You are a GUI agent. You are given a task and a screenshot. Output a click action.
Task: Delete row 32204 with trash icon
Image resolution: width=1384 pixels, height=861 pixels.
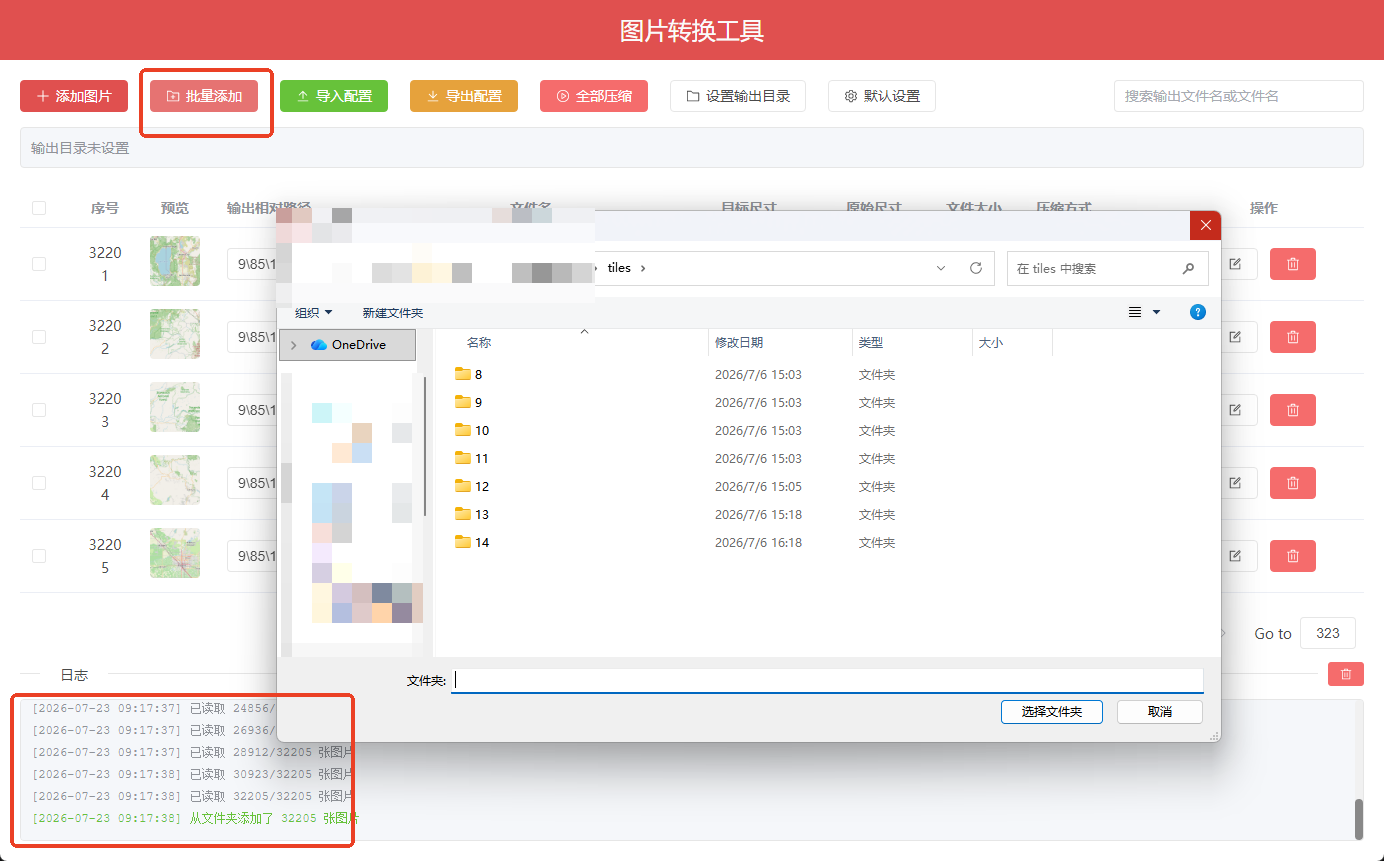(x=1292, y=483)
